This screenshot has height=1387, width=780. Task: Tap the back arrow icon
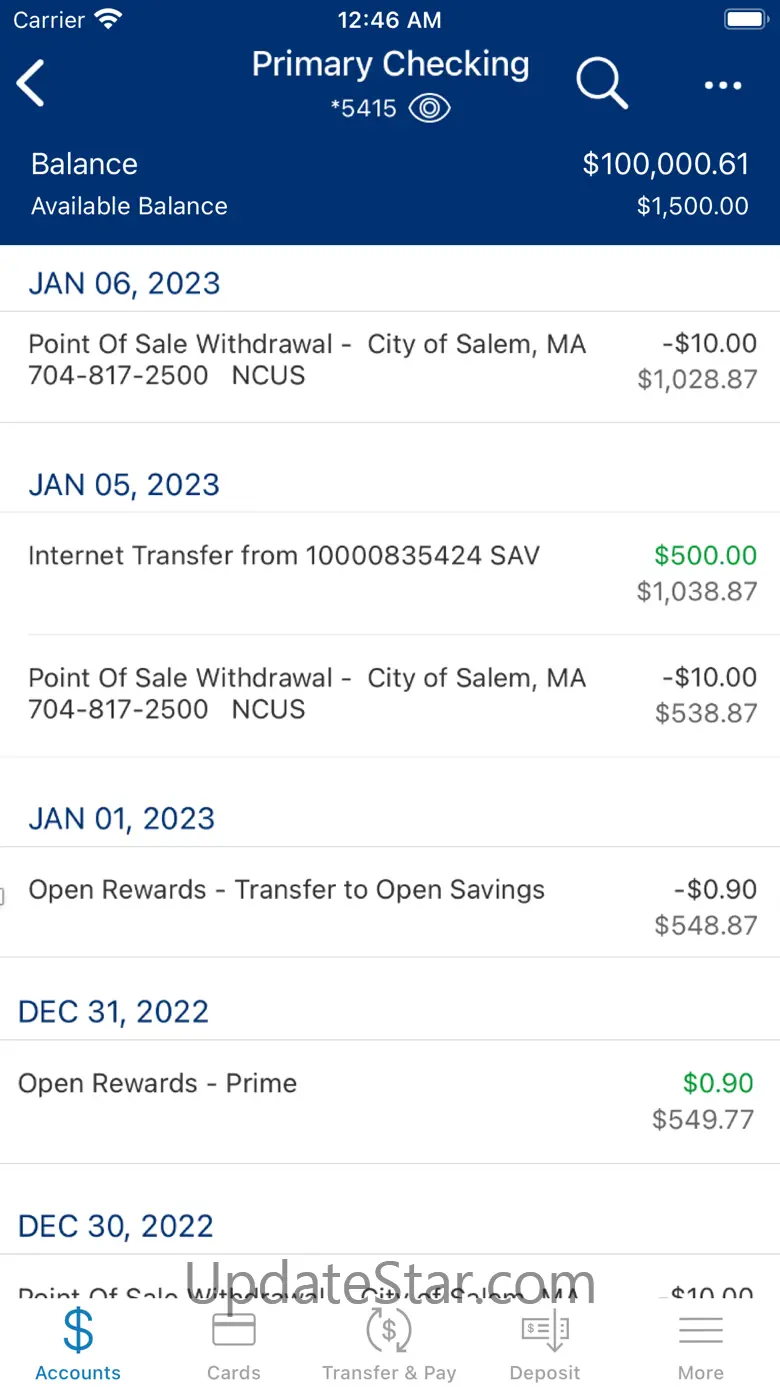(32, 83)
